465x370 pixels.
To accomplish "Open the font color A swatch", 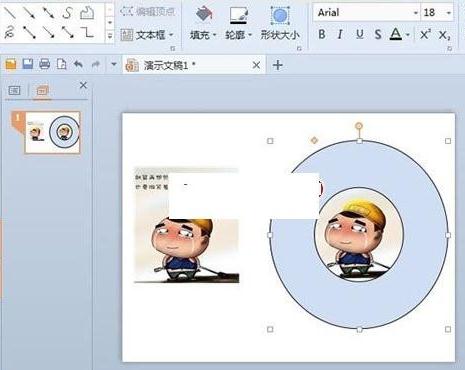I will click(396, 34).
